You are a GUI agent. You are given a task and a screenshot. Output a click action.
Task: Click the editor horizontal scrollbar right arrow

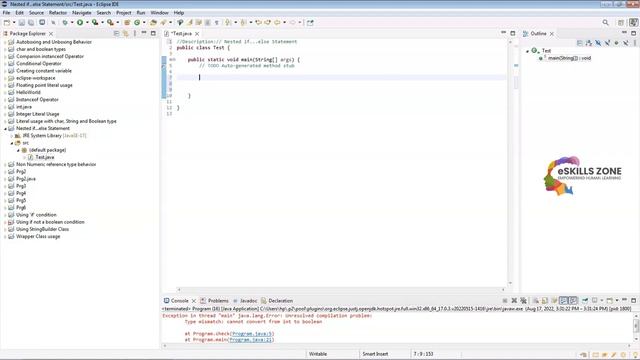(503, 289)
